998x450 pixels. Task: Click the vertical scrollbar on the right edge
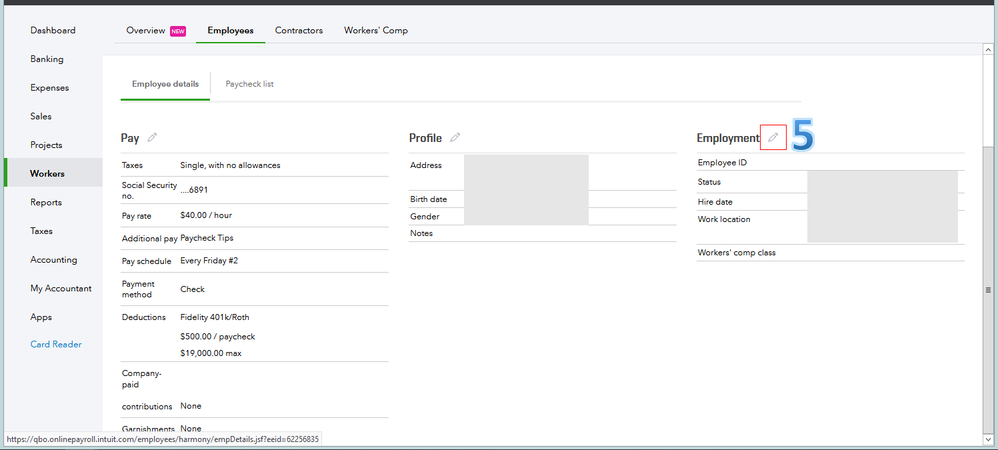click(989, 289)
